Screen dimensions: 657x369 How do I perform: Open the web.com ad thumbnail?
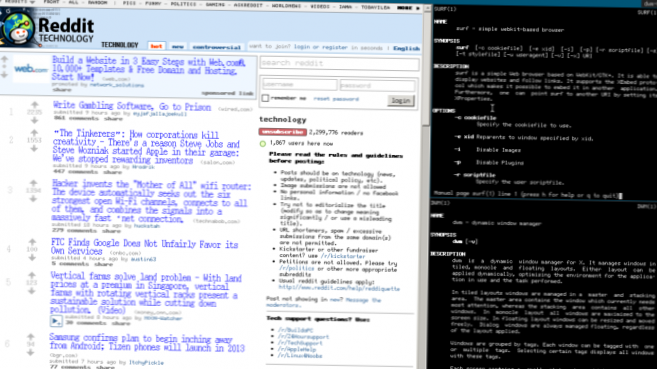[31, 69]
